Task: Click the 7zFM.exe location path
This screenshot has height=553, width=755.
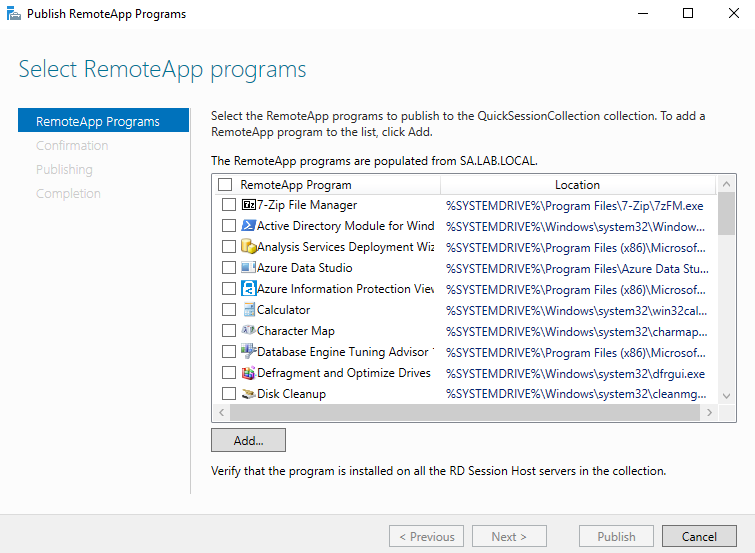Action: click(574, 206)
